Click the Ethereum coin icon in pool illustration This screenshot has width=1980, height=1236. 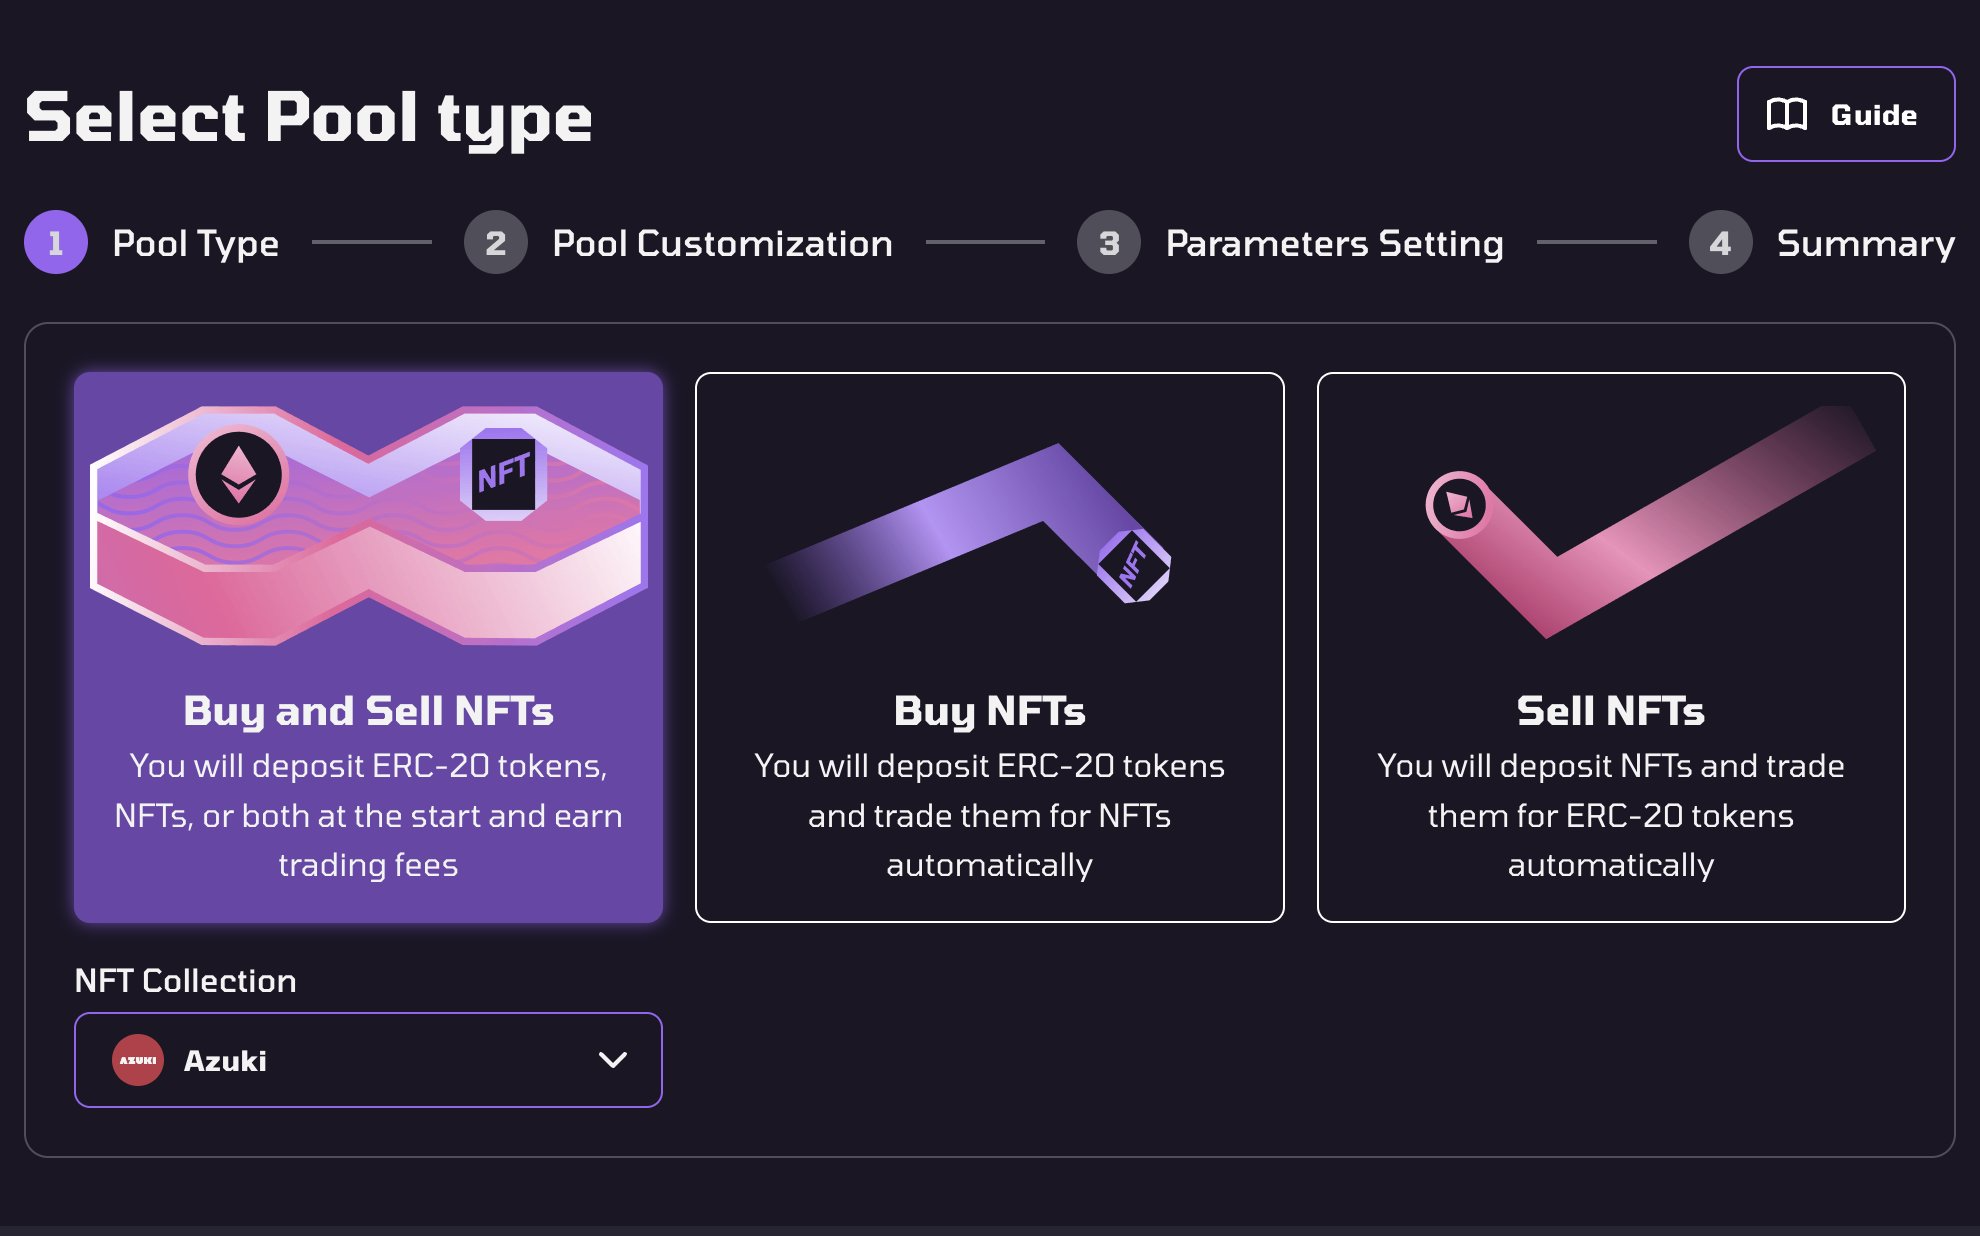pos(238,474)
